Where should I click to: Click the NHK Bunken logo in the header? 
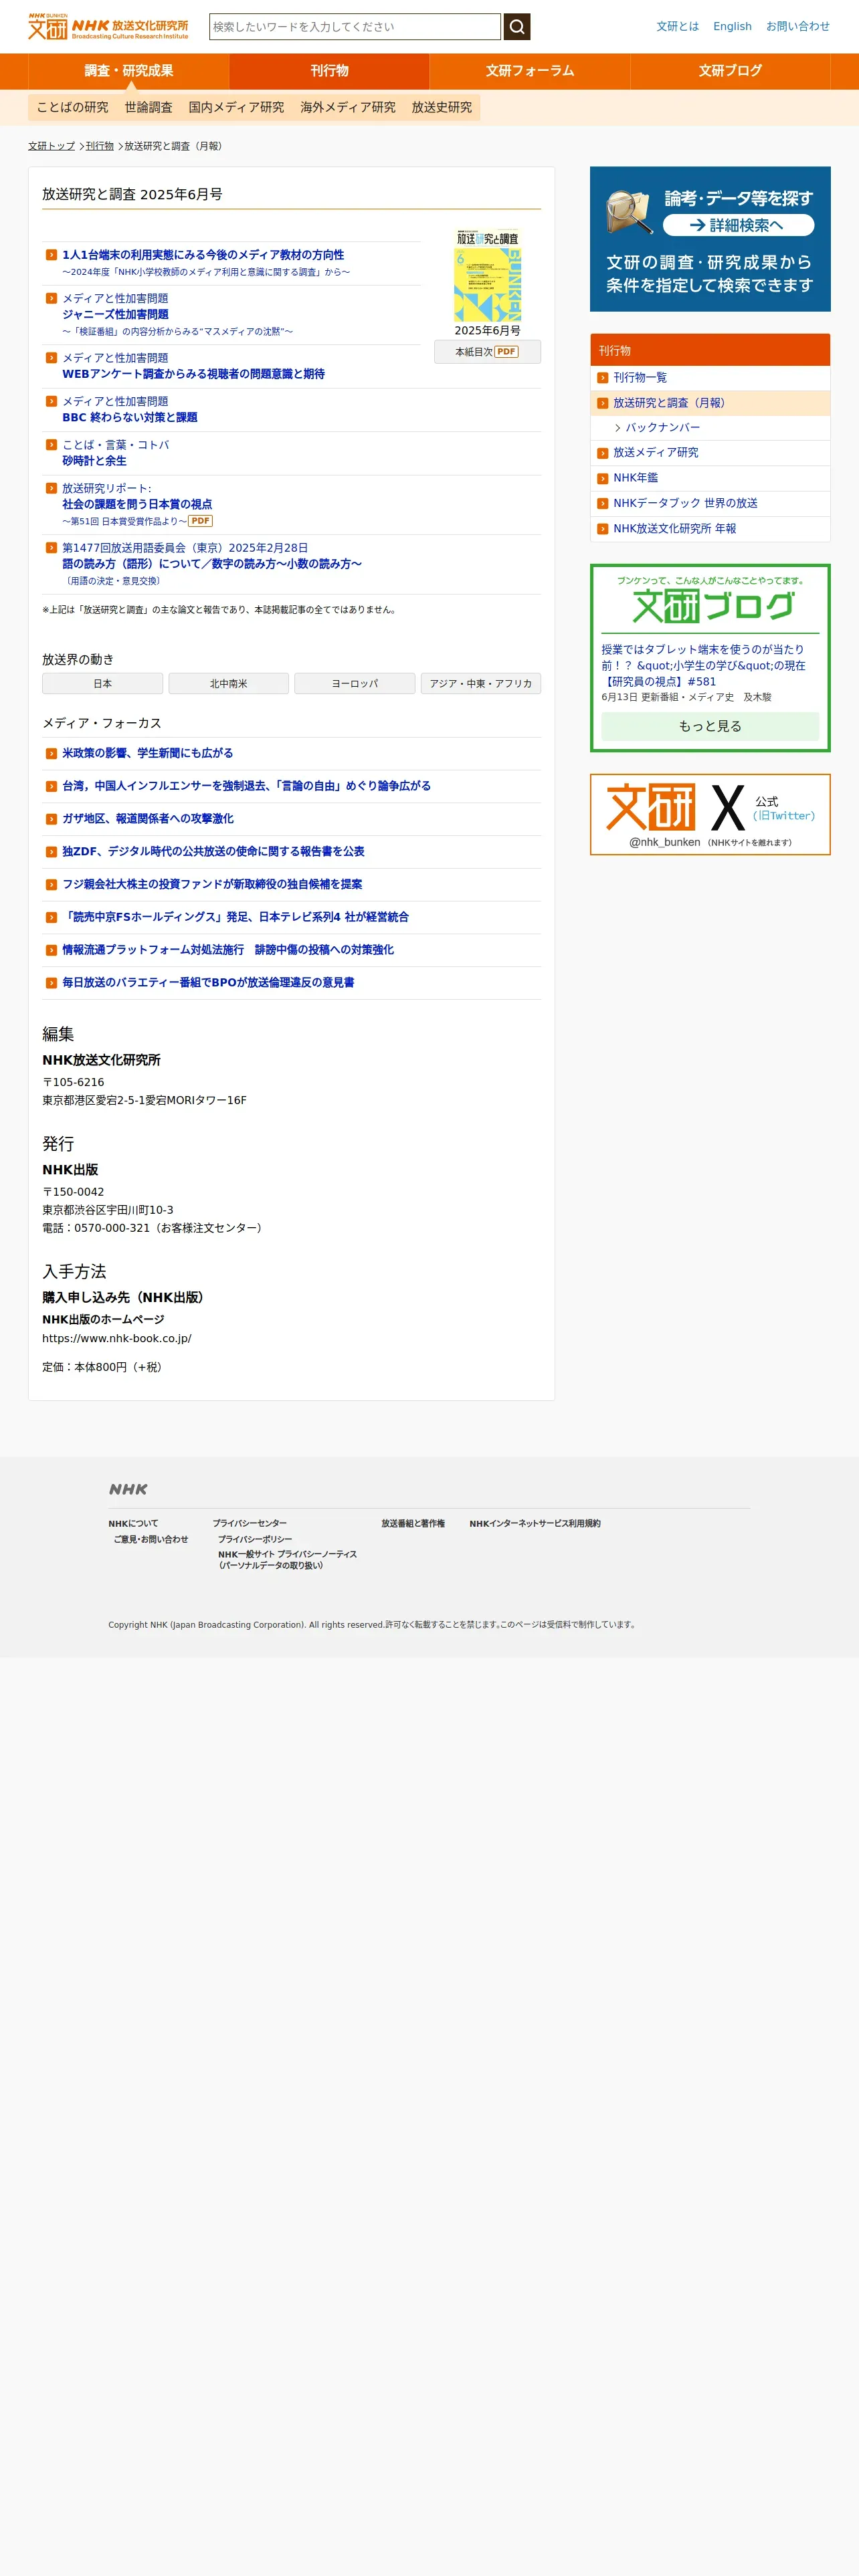coord(108,26)
